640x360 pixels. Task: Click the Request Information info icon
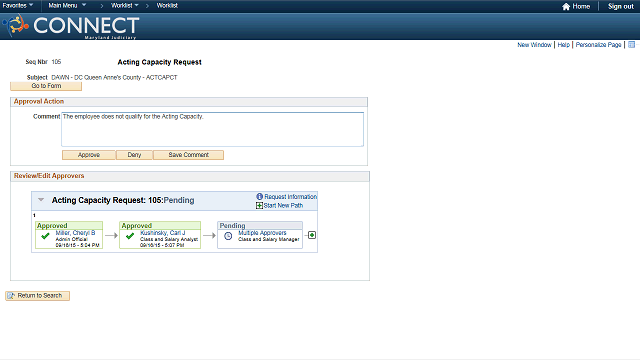click(x=259, y=196)
